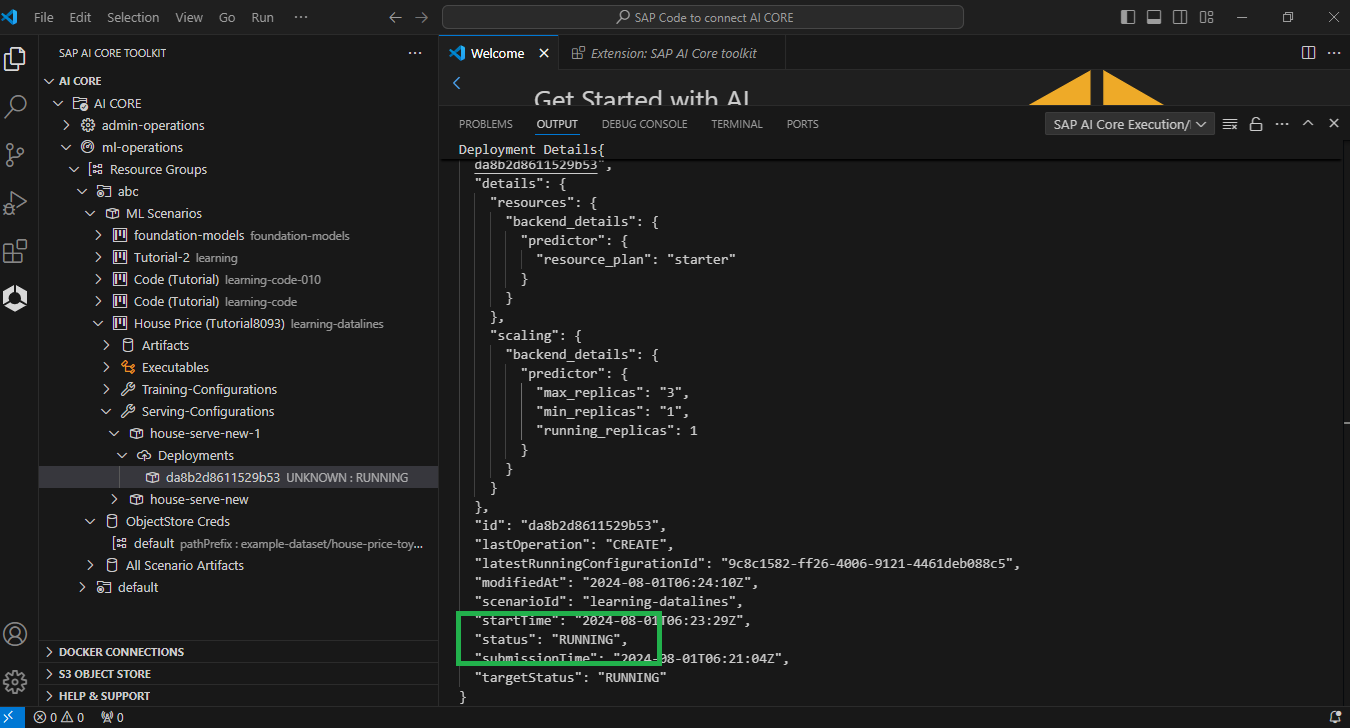Switch to the DEBUG CONSOLE tab
Image resolution: width=1350 pixels, height=728 pixels.
tap(645, 124)
